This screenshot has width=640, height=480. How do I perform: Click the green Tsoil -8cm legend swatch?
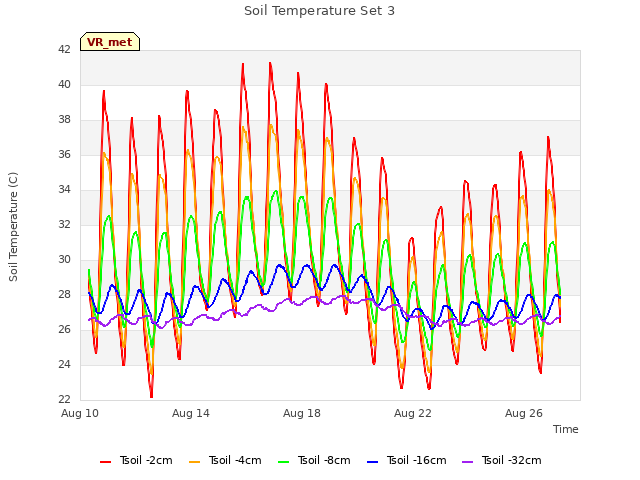[284, 462]
